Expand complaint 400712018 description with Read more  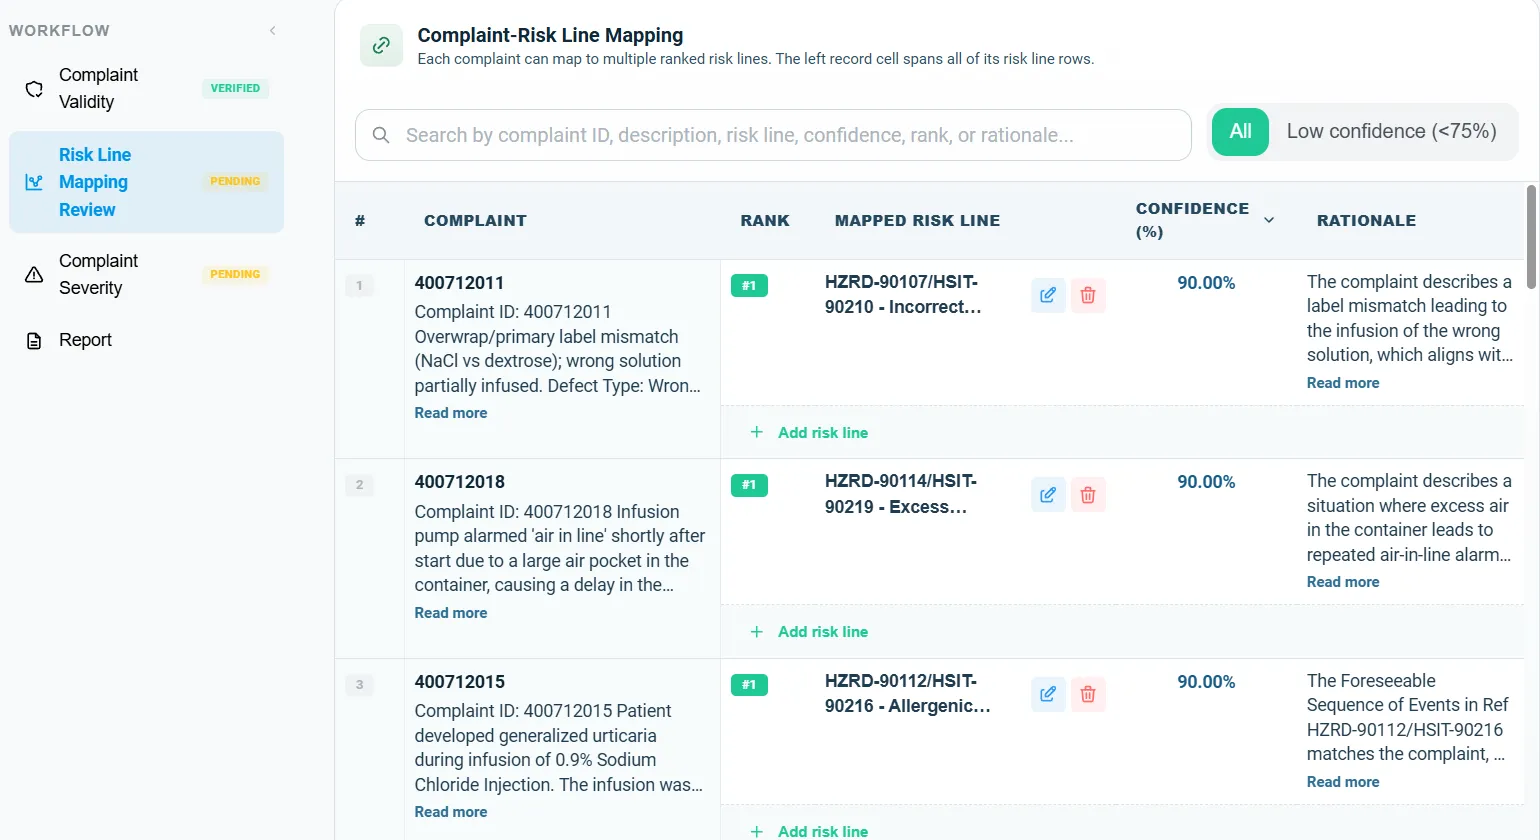pos(451,613)
